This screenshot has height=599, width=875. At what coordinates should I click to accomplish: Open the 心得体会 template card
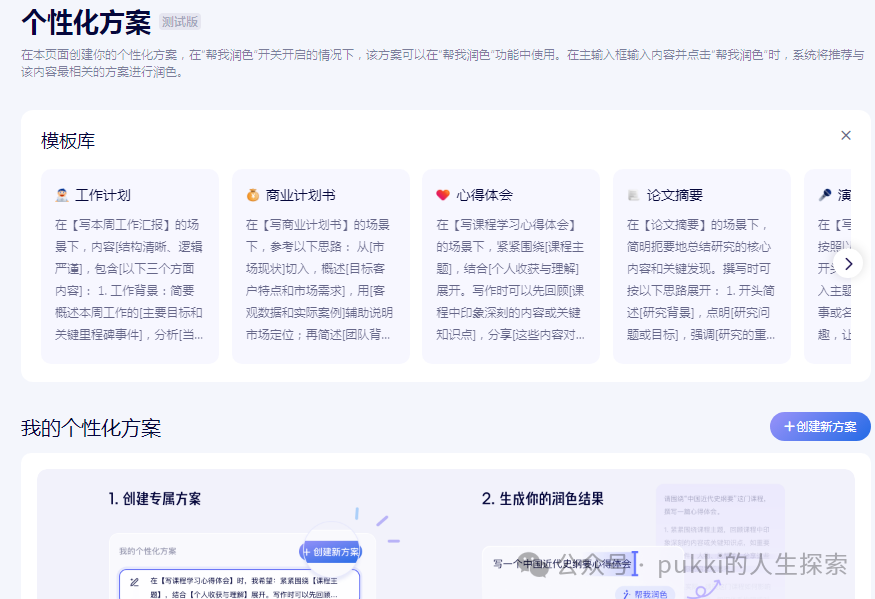[511, 266]
